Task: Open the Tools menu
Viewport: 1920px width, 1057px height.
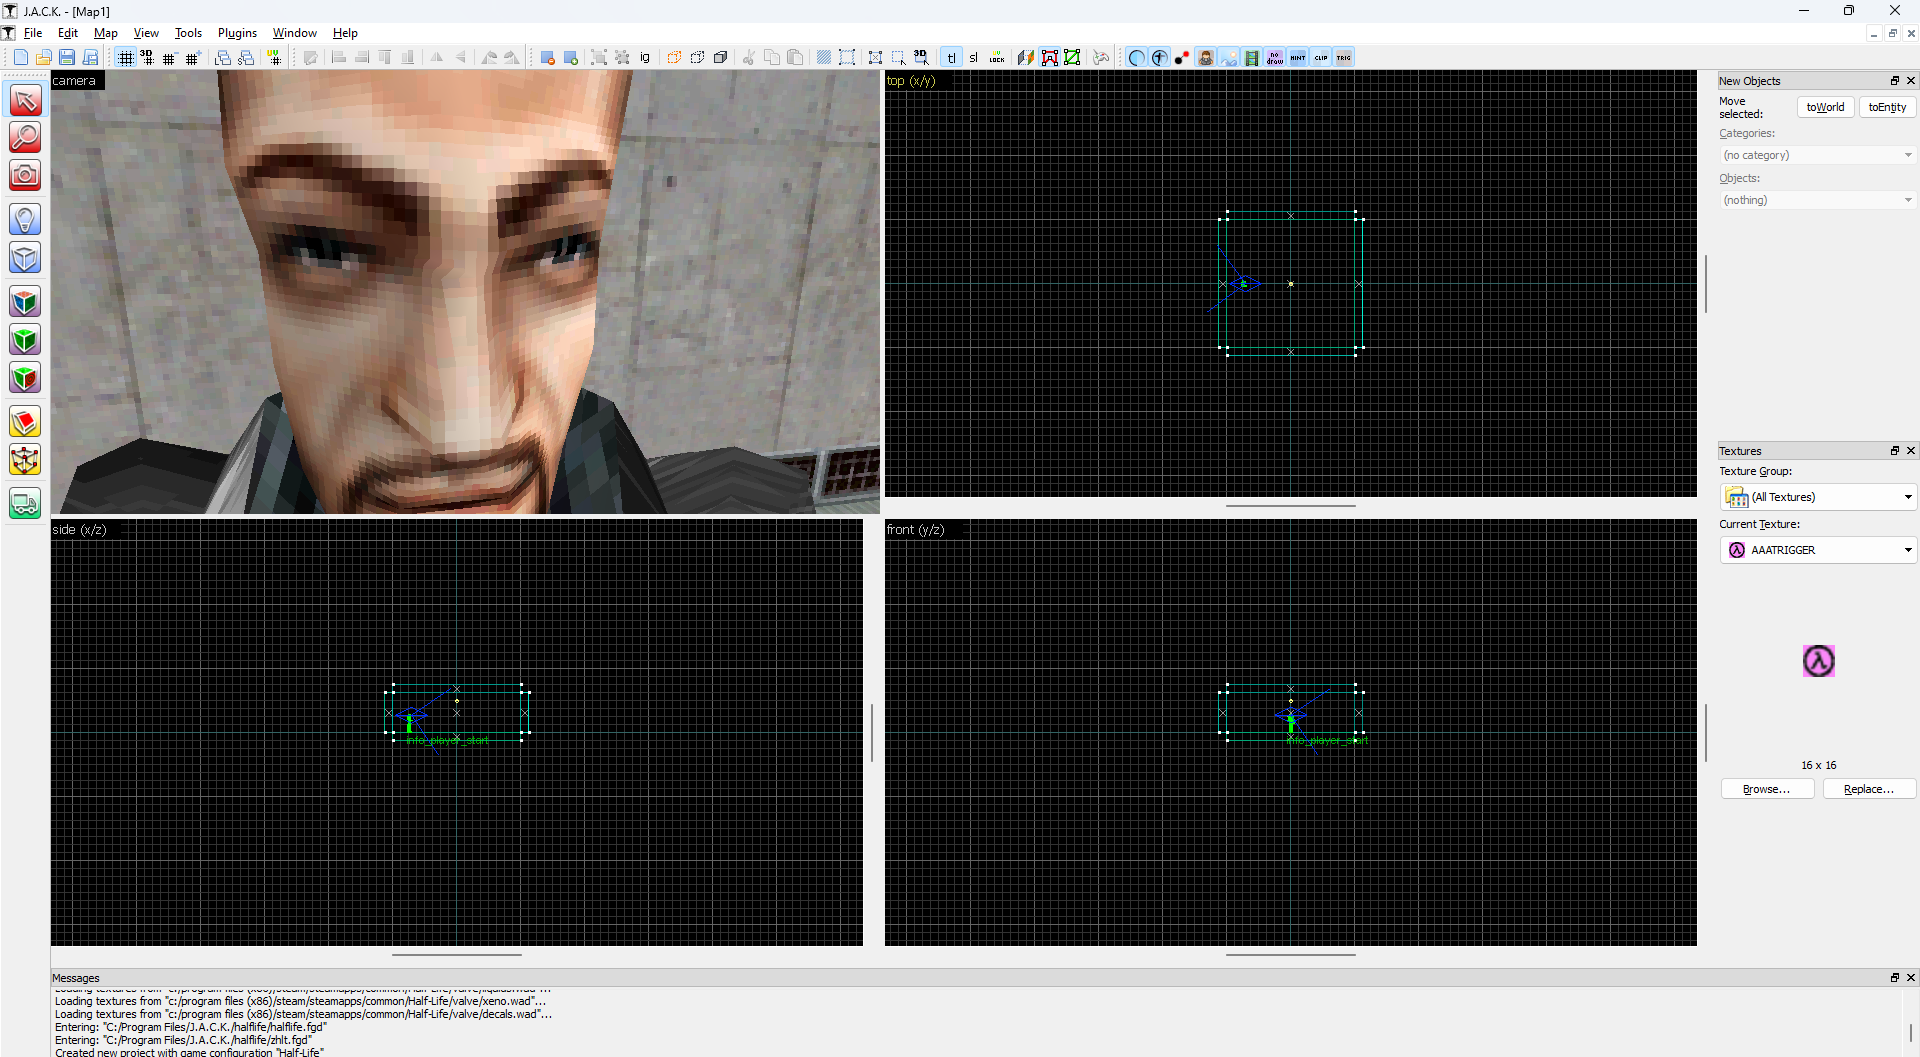Action: click(188, 33)
